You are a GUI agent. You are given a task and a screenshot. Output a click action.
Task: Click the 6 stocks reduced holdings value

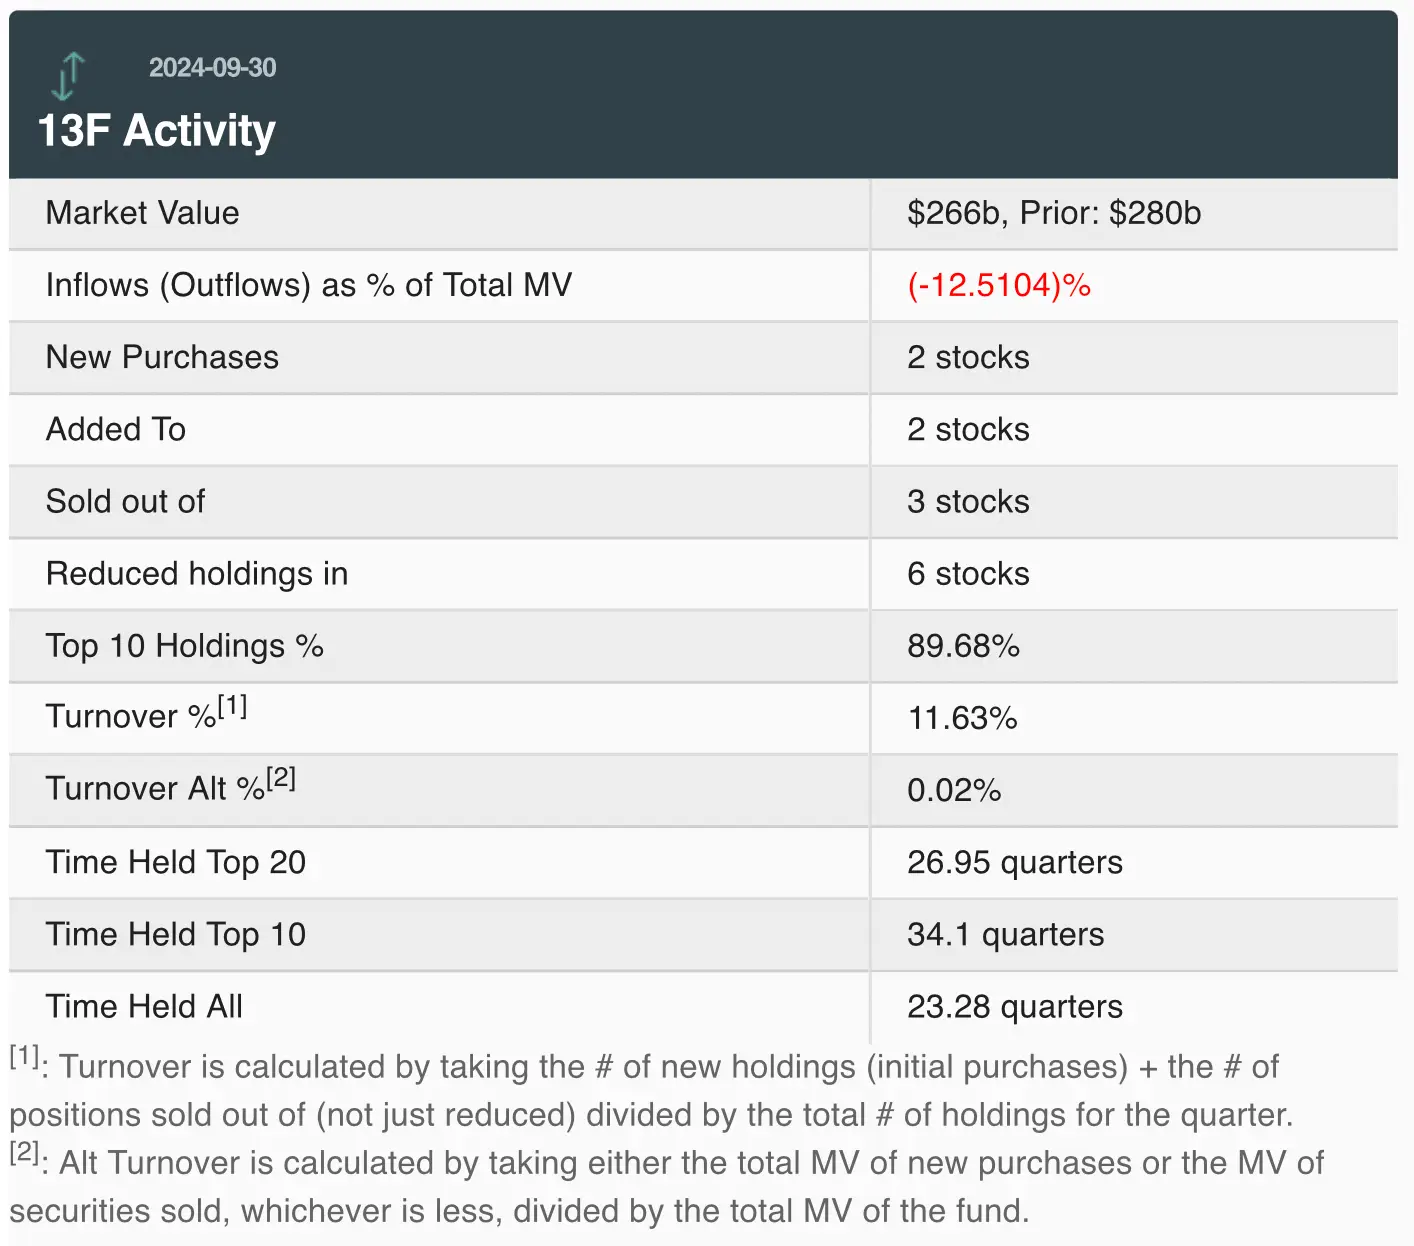968,574
